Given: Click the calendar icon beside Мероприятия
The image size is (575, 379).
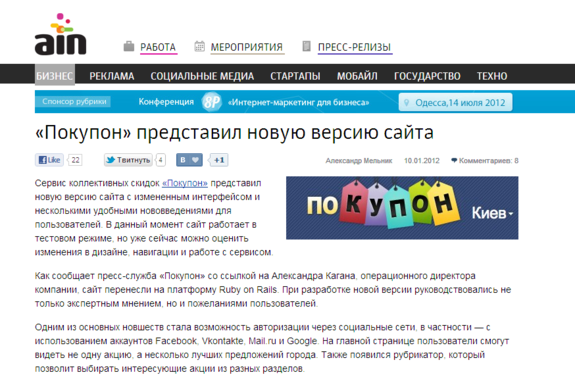Looking at the screenshot, I should [199, 46].
